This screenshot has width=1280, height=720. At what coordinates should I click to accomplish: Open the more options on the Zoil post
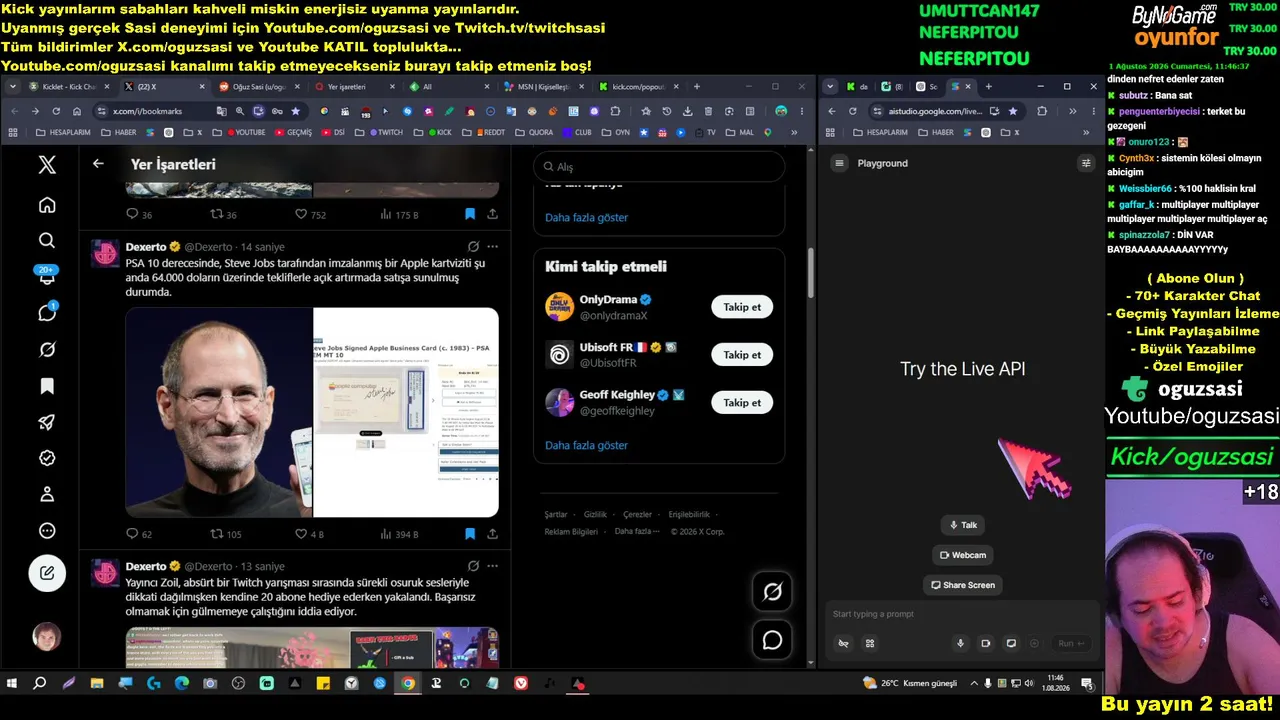[x=492, y=566]
